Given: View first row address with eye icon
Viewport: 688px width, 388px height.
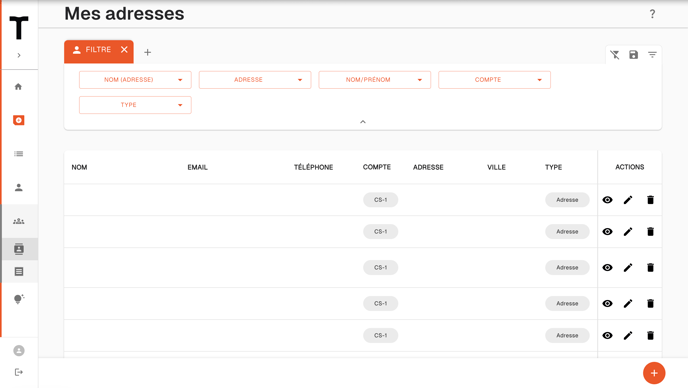Looking at the screenshot, I should click(607, 200).
